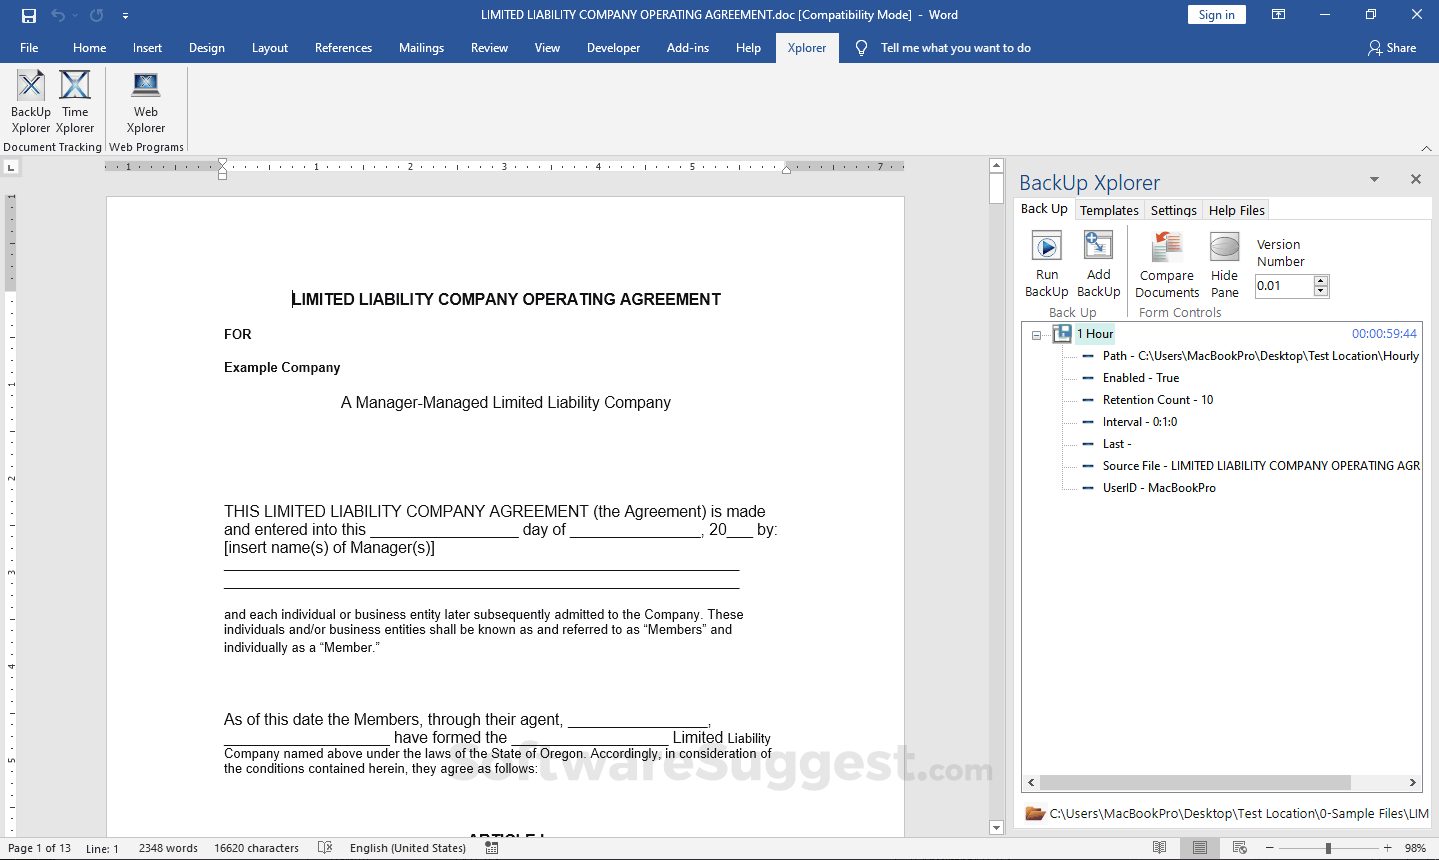Collapse the 1 Hour backup tree node
The width and height of the screenshot is (1439, 860).
click(x=1035, y=333)
